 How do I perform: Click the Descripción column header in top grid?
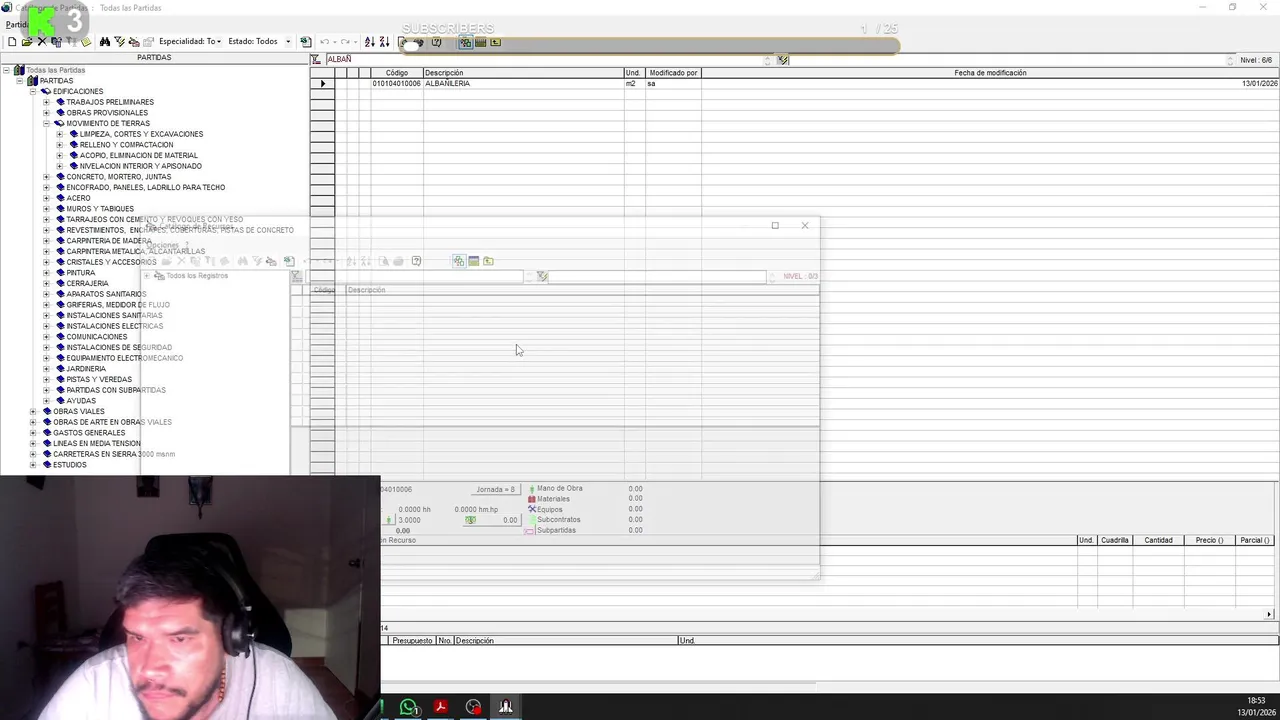(523, 73)
